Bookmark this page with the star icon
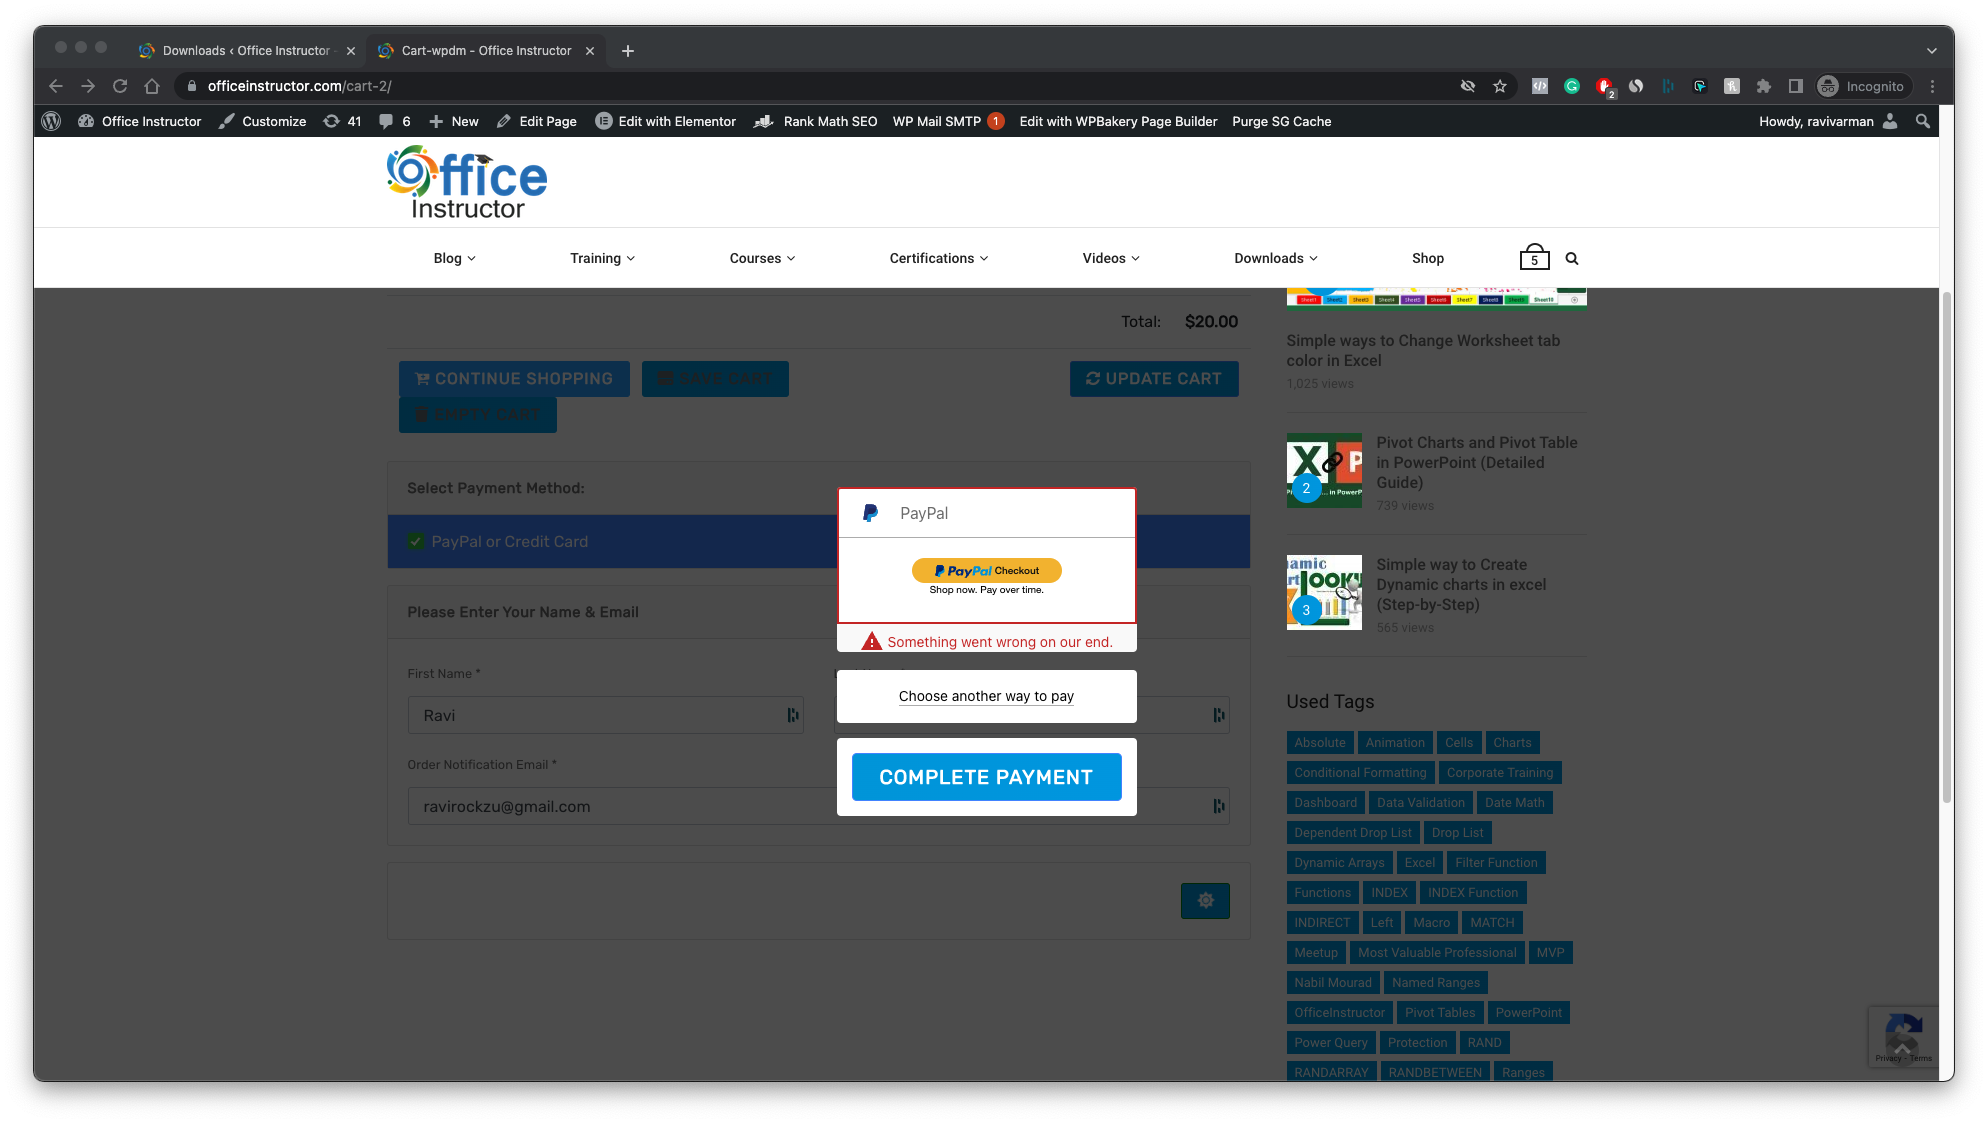 [x=1500, y=86]
